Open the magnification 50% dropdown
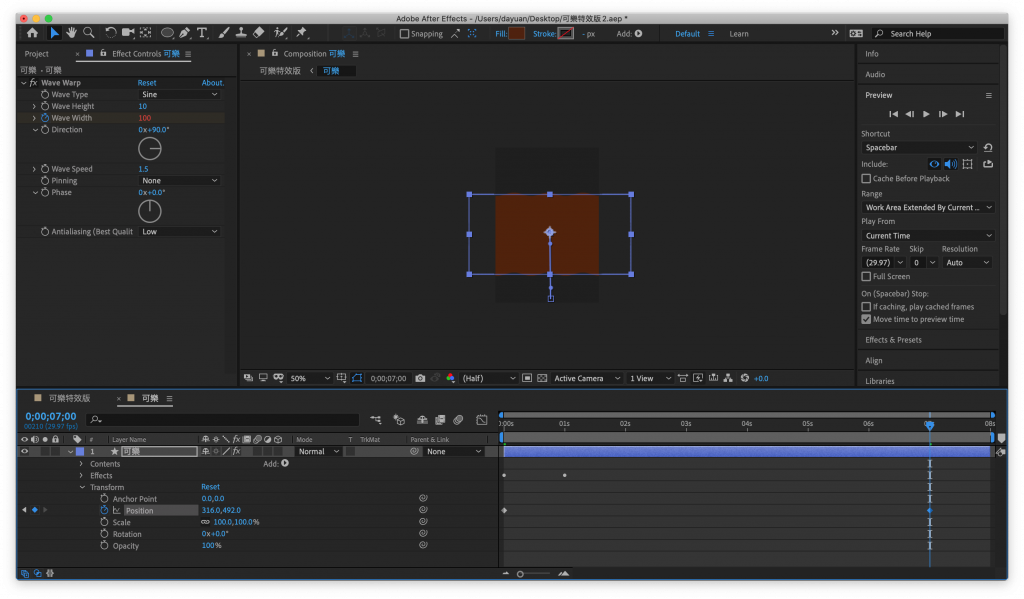The height and width of the screenshot is (599, 1024). pyautogui.click(x=310, y=379)
